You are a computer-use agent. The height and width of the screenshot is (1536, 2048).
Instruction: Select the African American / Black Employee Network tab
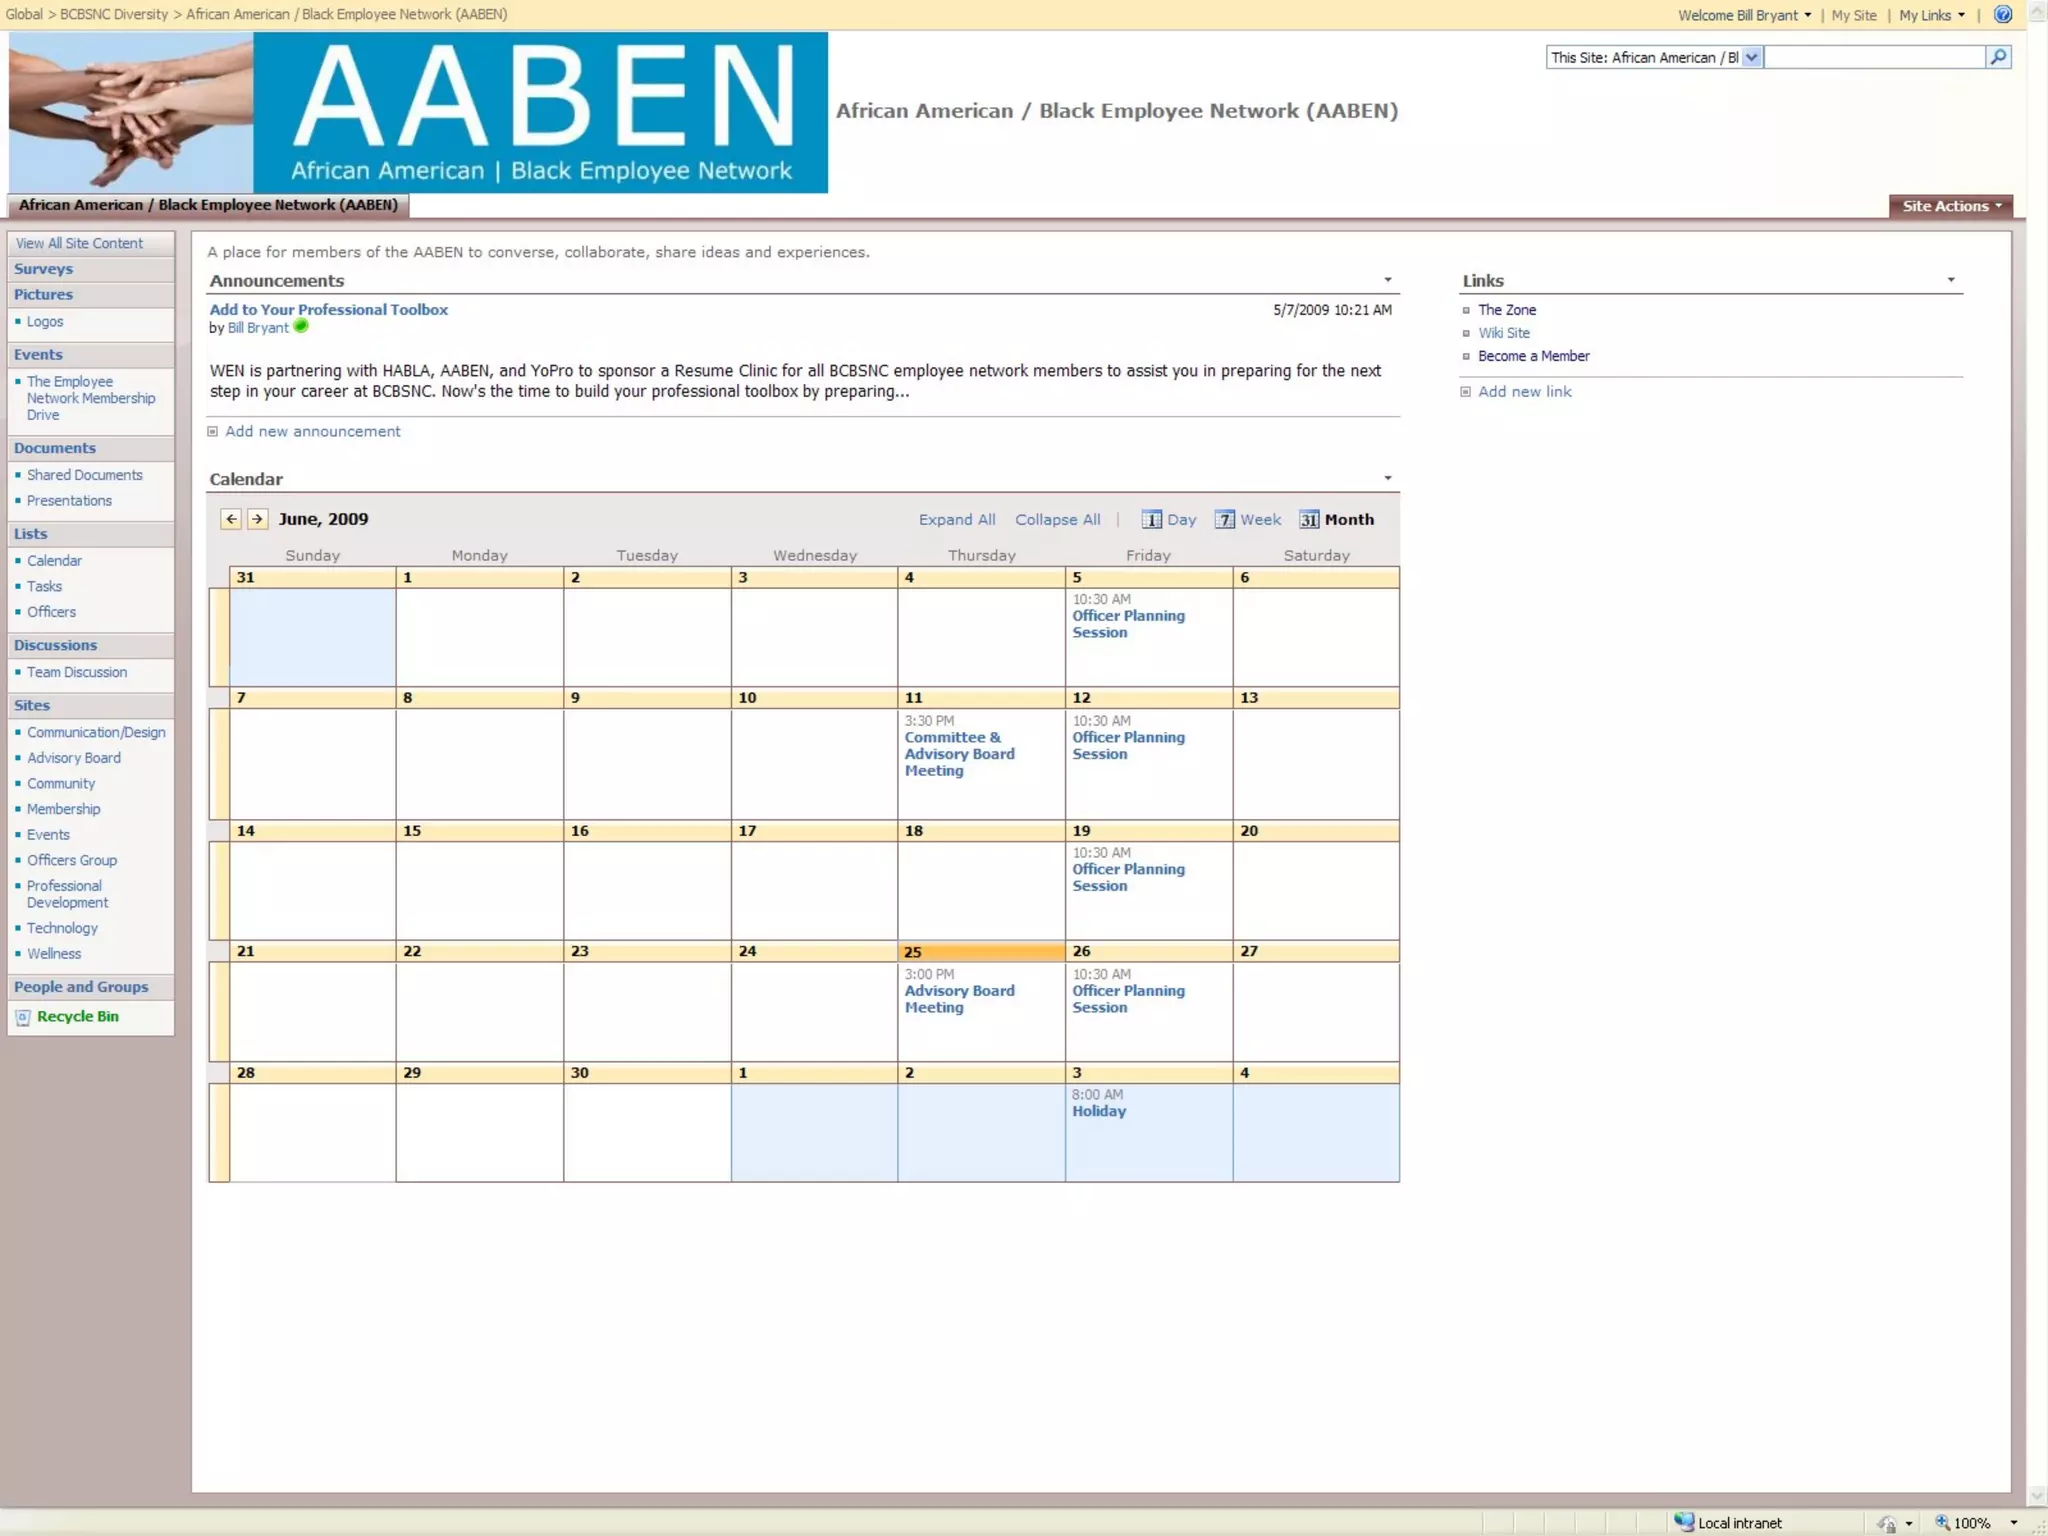[x=208, y=205]
